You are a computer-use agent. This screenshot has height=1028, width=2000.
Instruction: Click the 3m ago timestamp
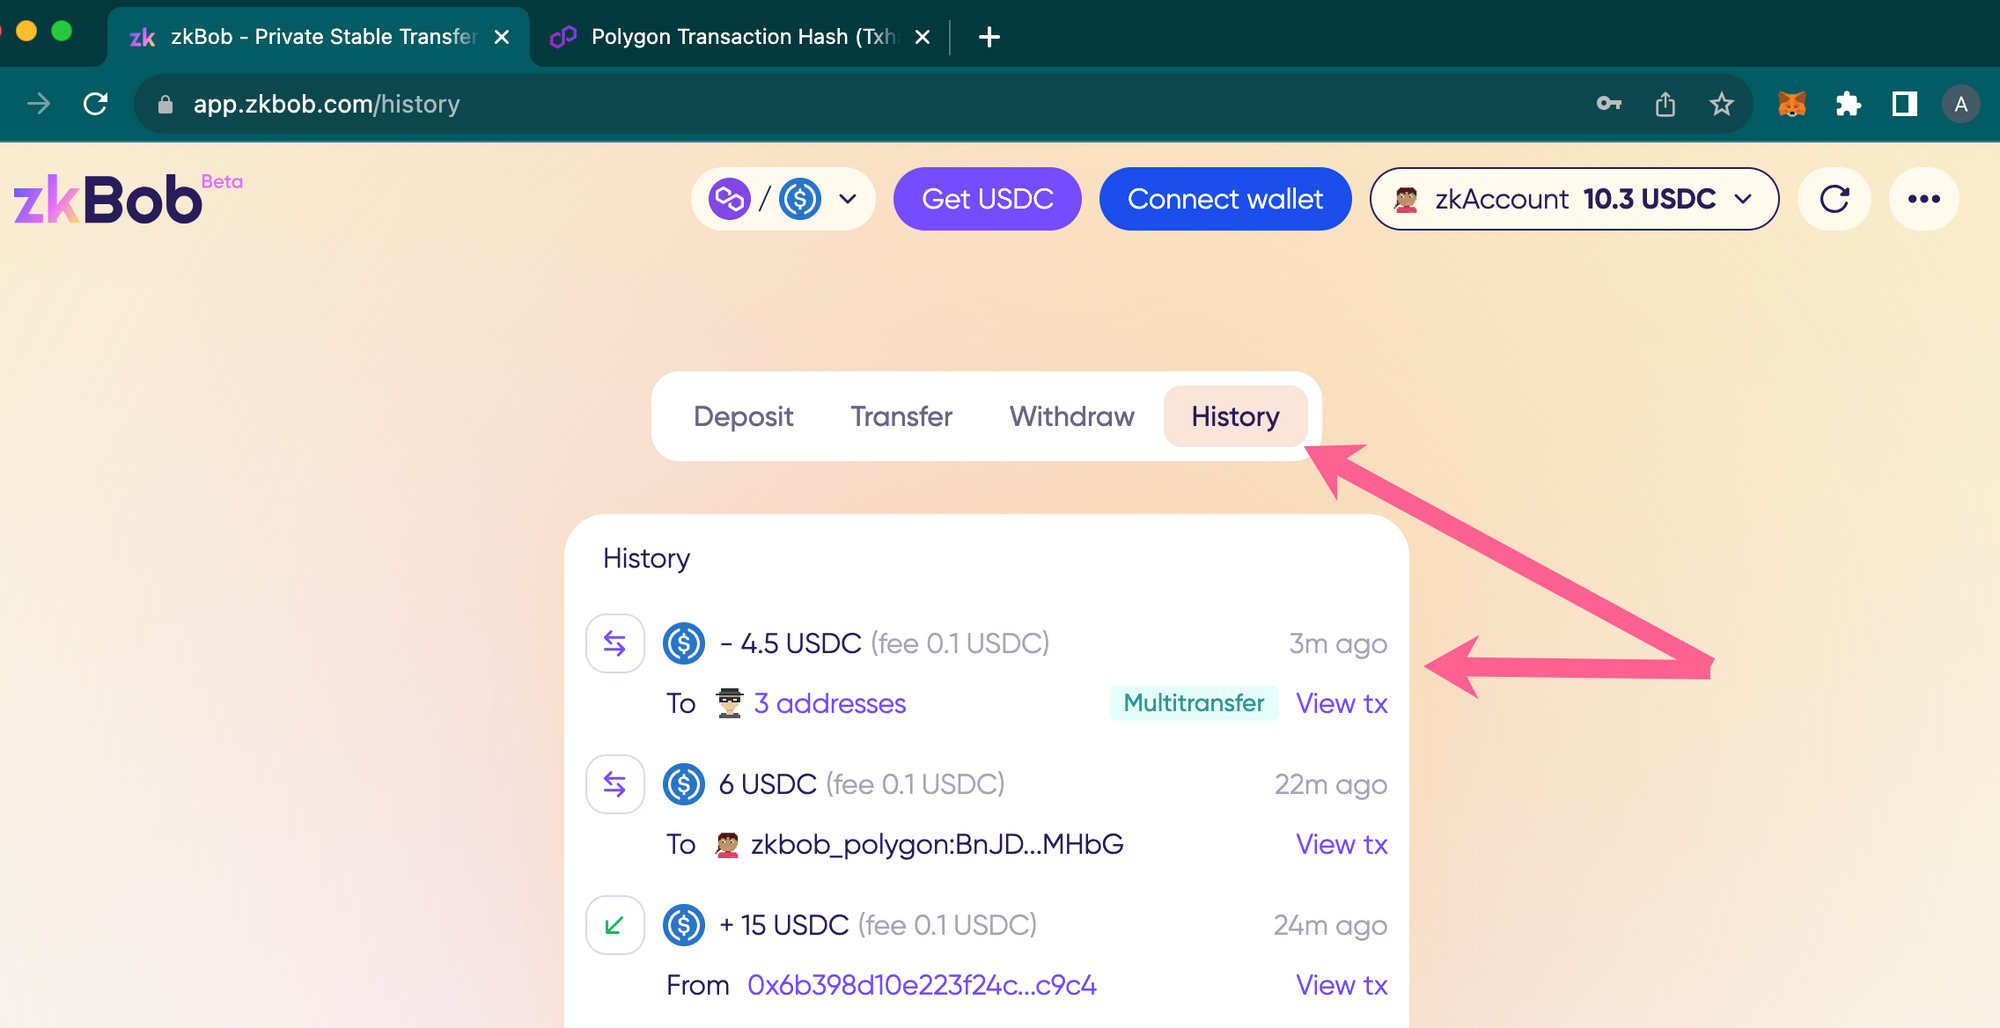1338,644
